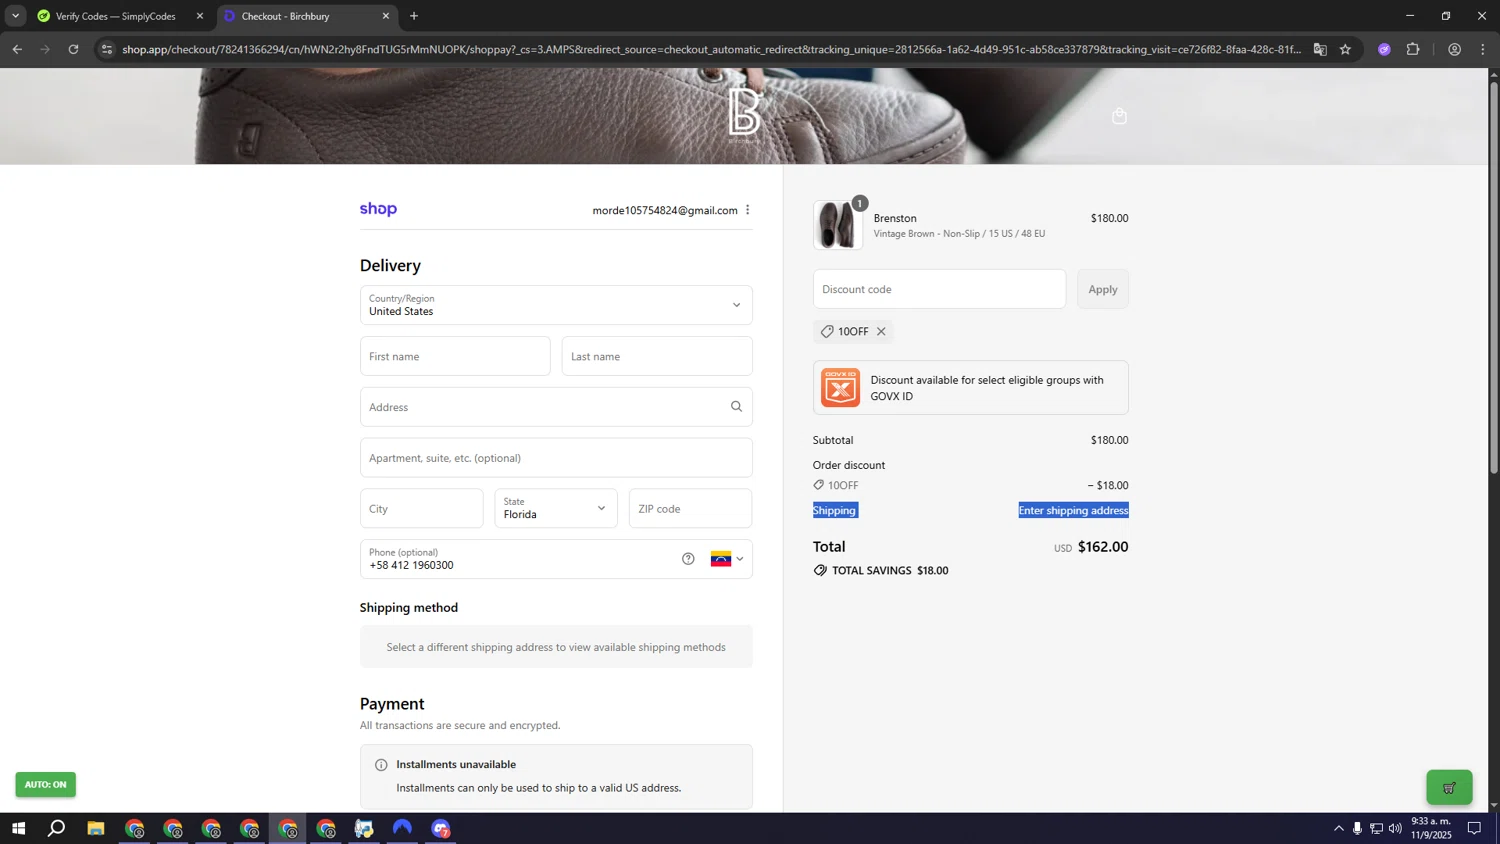Click the Birchbury logo in the banner
The height and width of the screenshot is (844, 1500).
coord(745,114)
